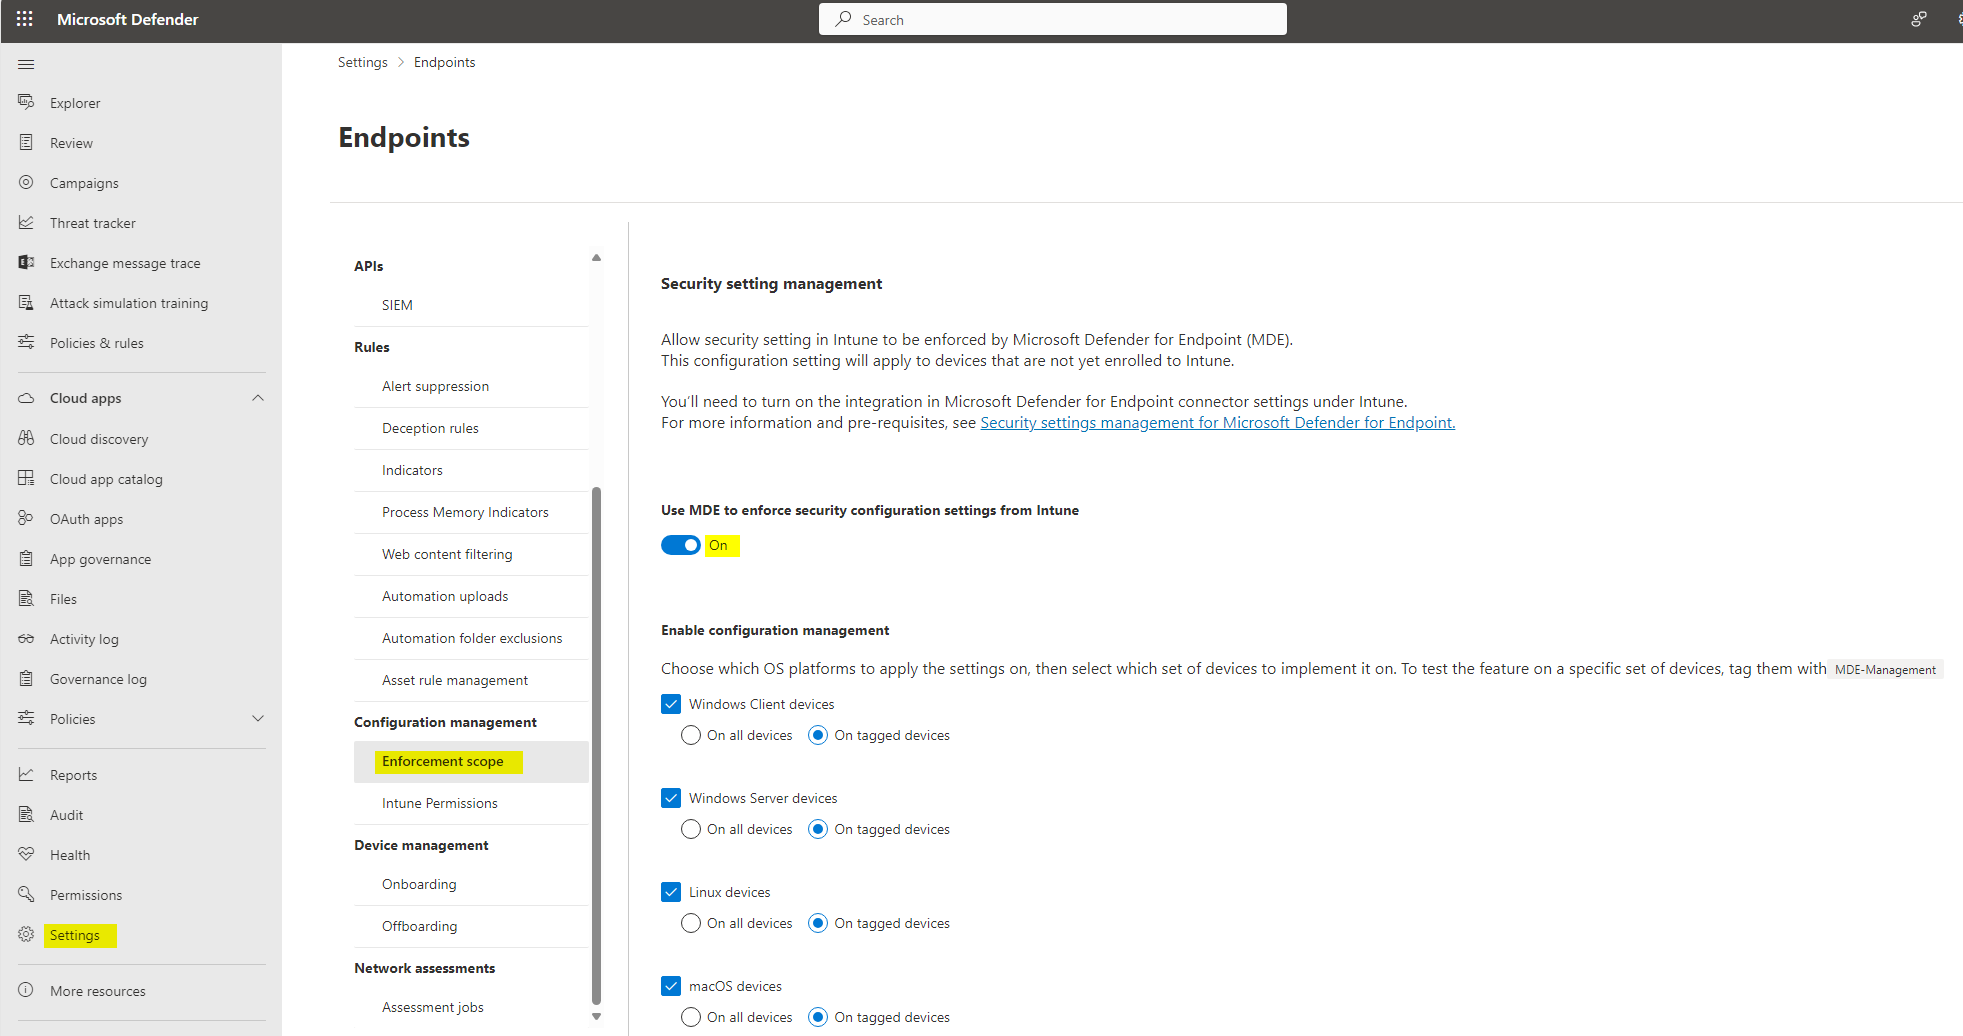This screenshot has height=1036, width=1963.
Task: Select the Explorer icon in sidebar
Action: coord(25,102)
